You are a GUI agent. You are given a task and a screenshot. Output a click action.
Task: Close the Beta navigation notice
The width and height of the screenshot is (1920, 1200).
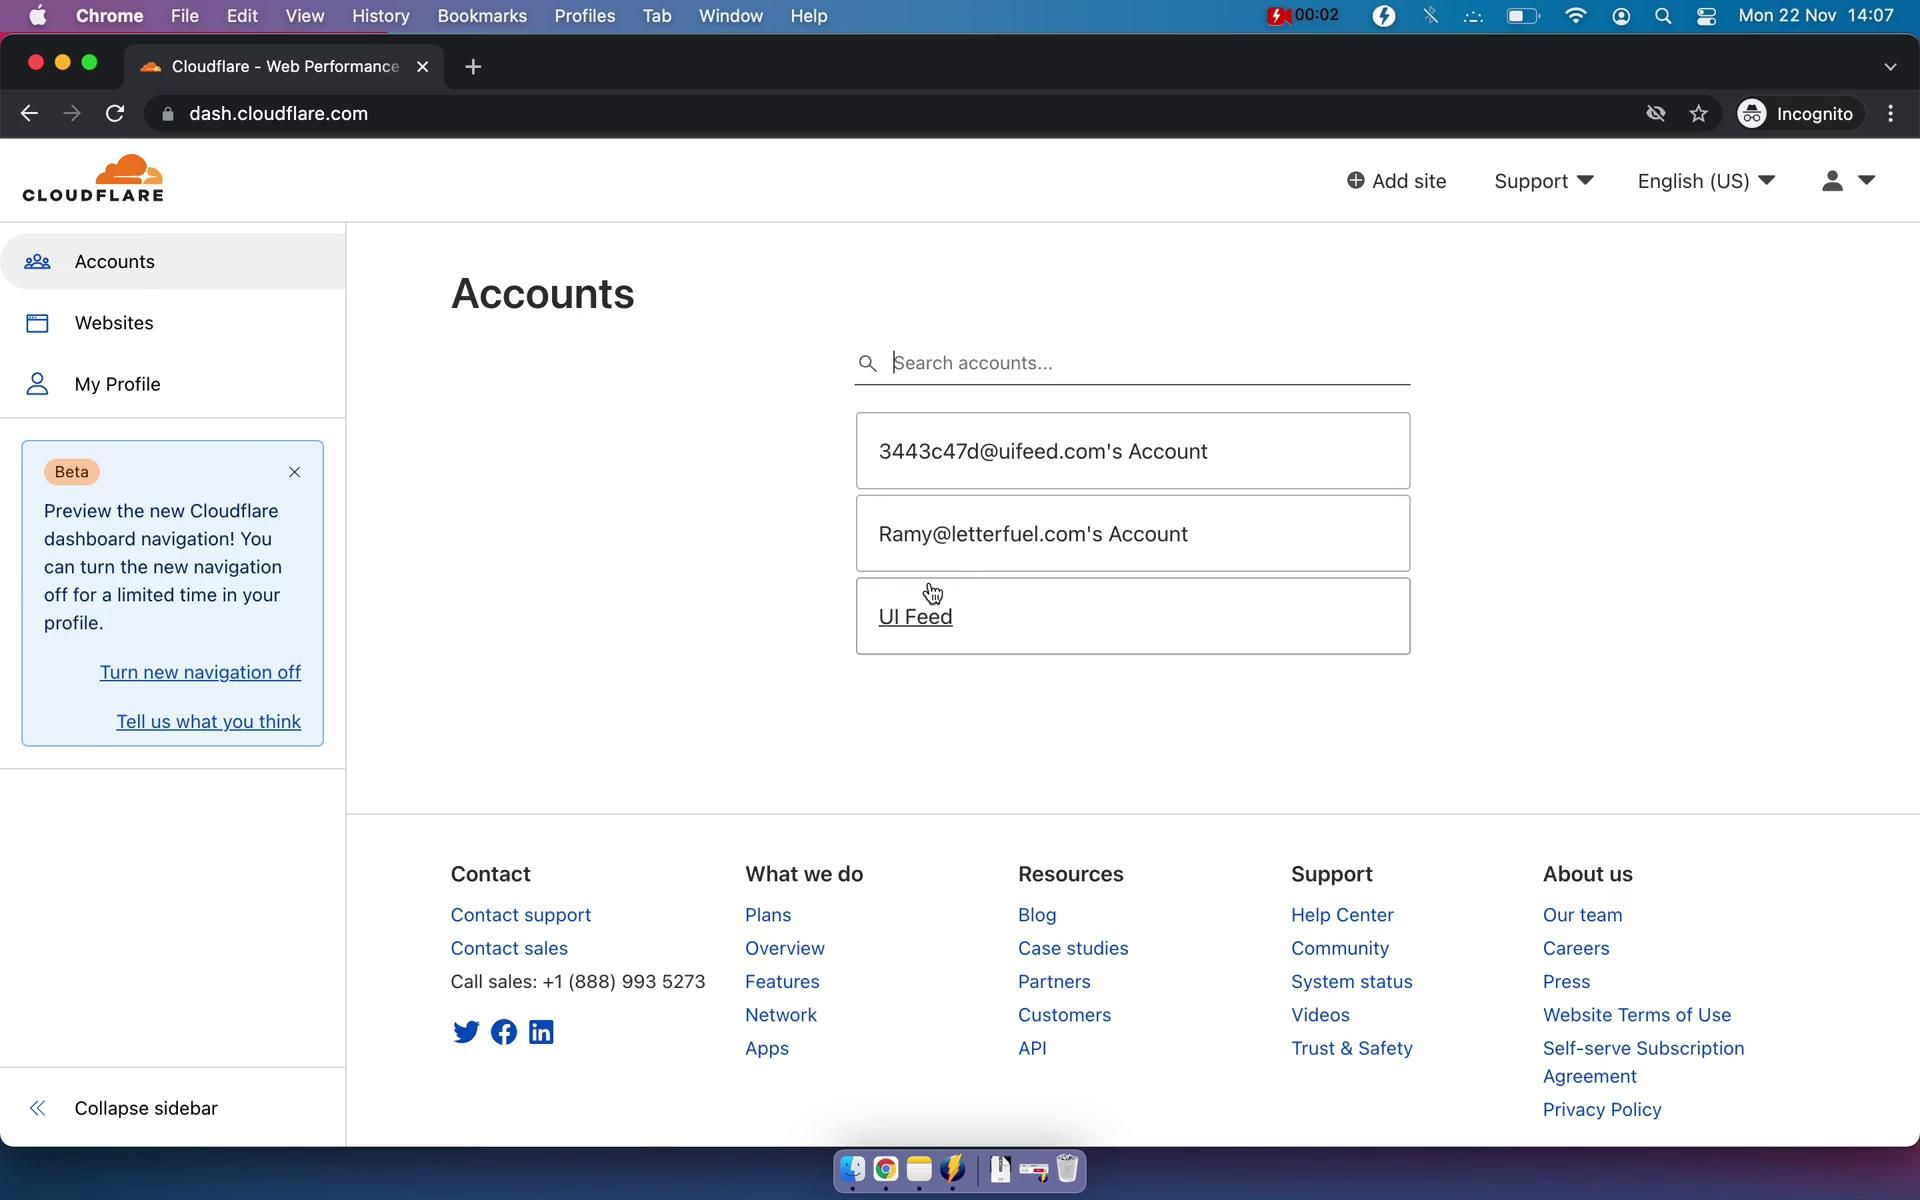(x=294, y=472)
